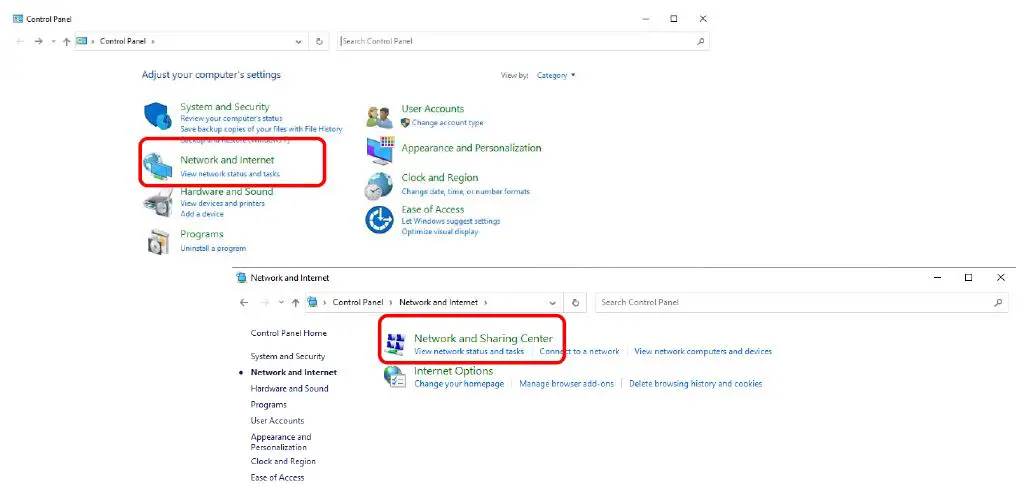The height and width of the screenshot is (487, 1019).
Task: Click search magnifier in Network and Internet window
Action: coord(999,302)
